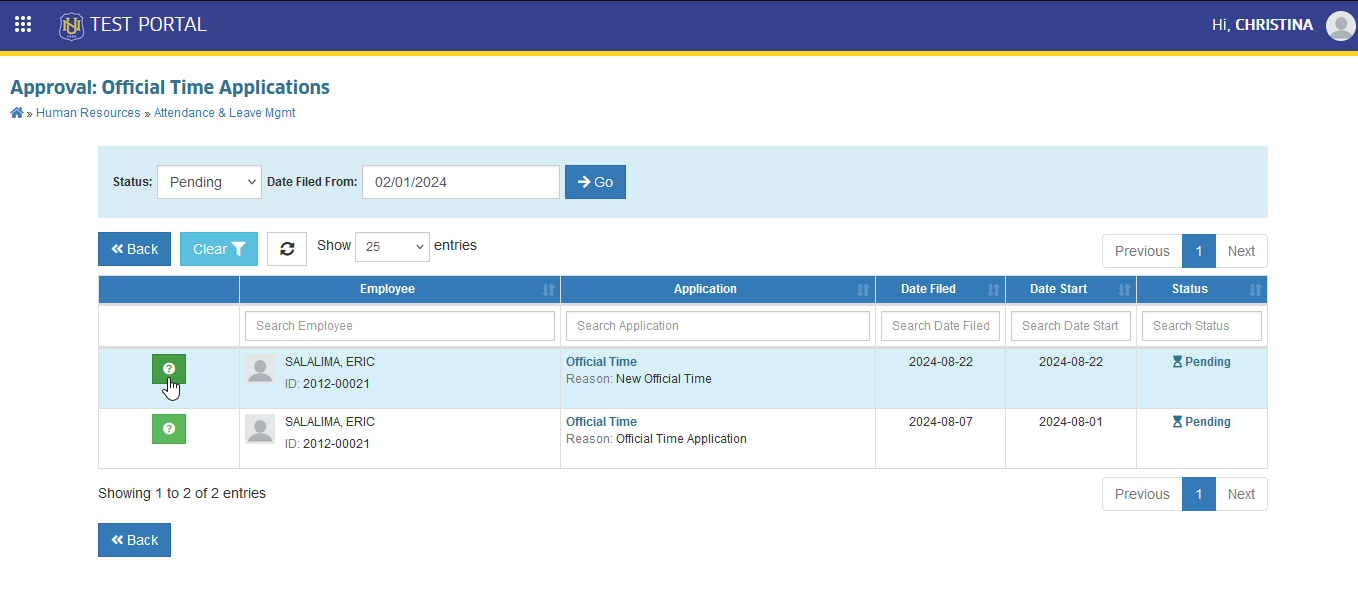Click the hourglass Pending status in first row
1358x600 pixels.
1201,362
